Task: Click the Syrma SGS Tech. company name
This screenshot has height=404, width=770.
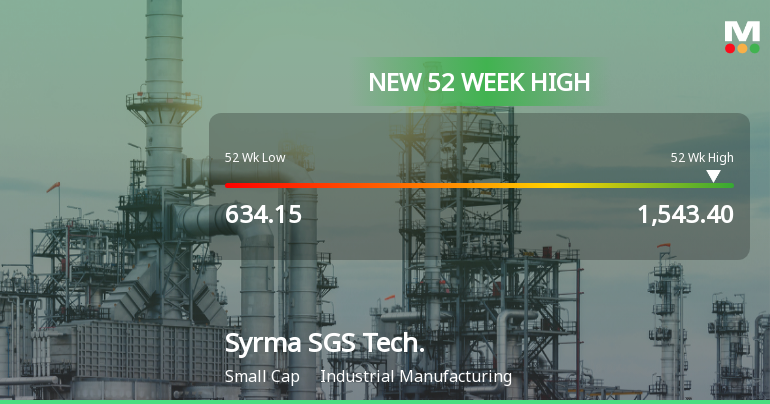Action: pyautogui.click(x=325, y=343)
